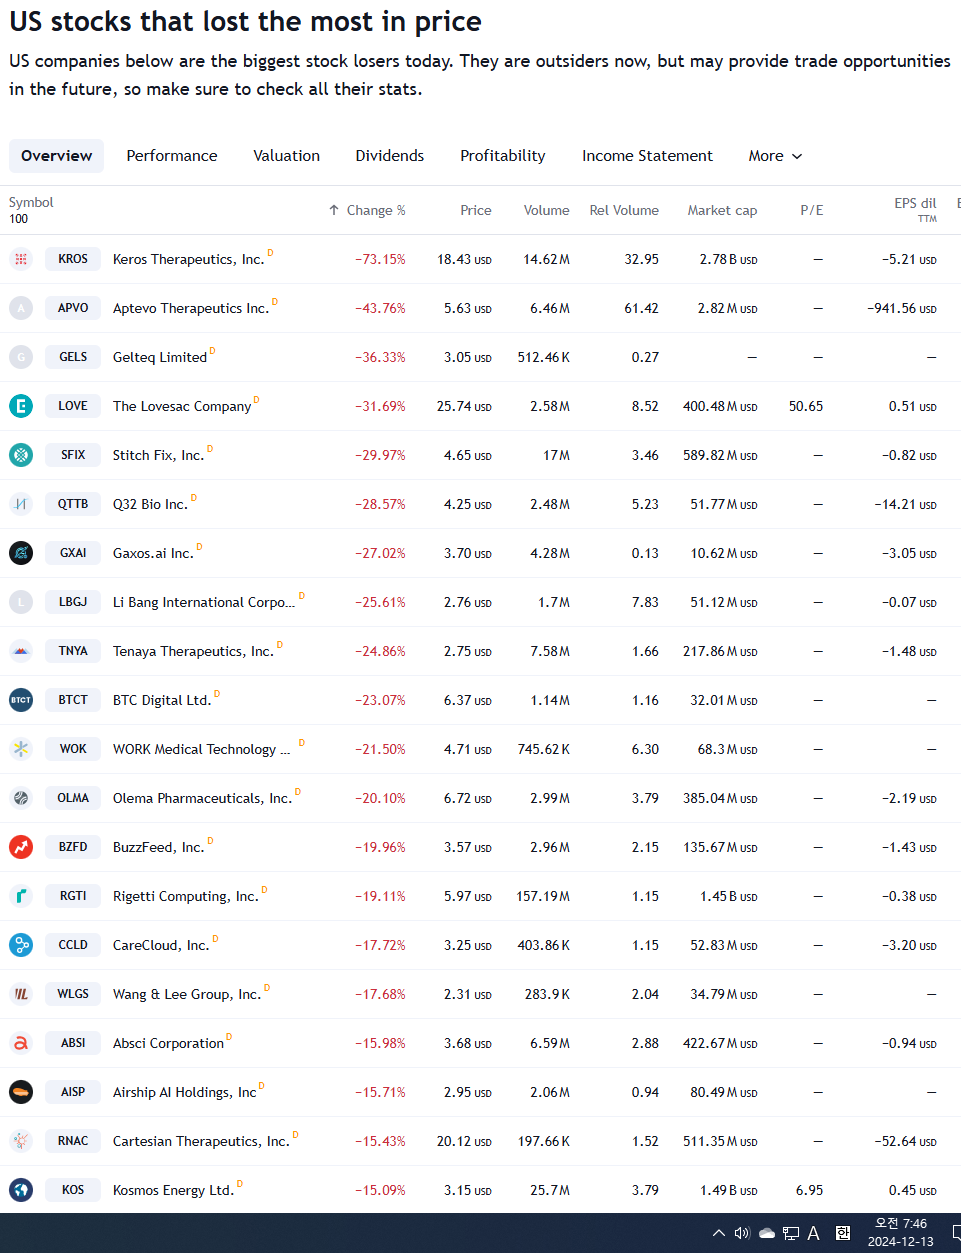Click the CareCloud CCLD logo icon

click(21, 945)
